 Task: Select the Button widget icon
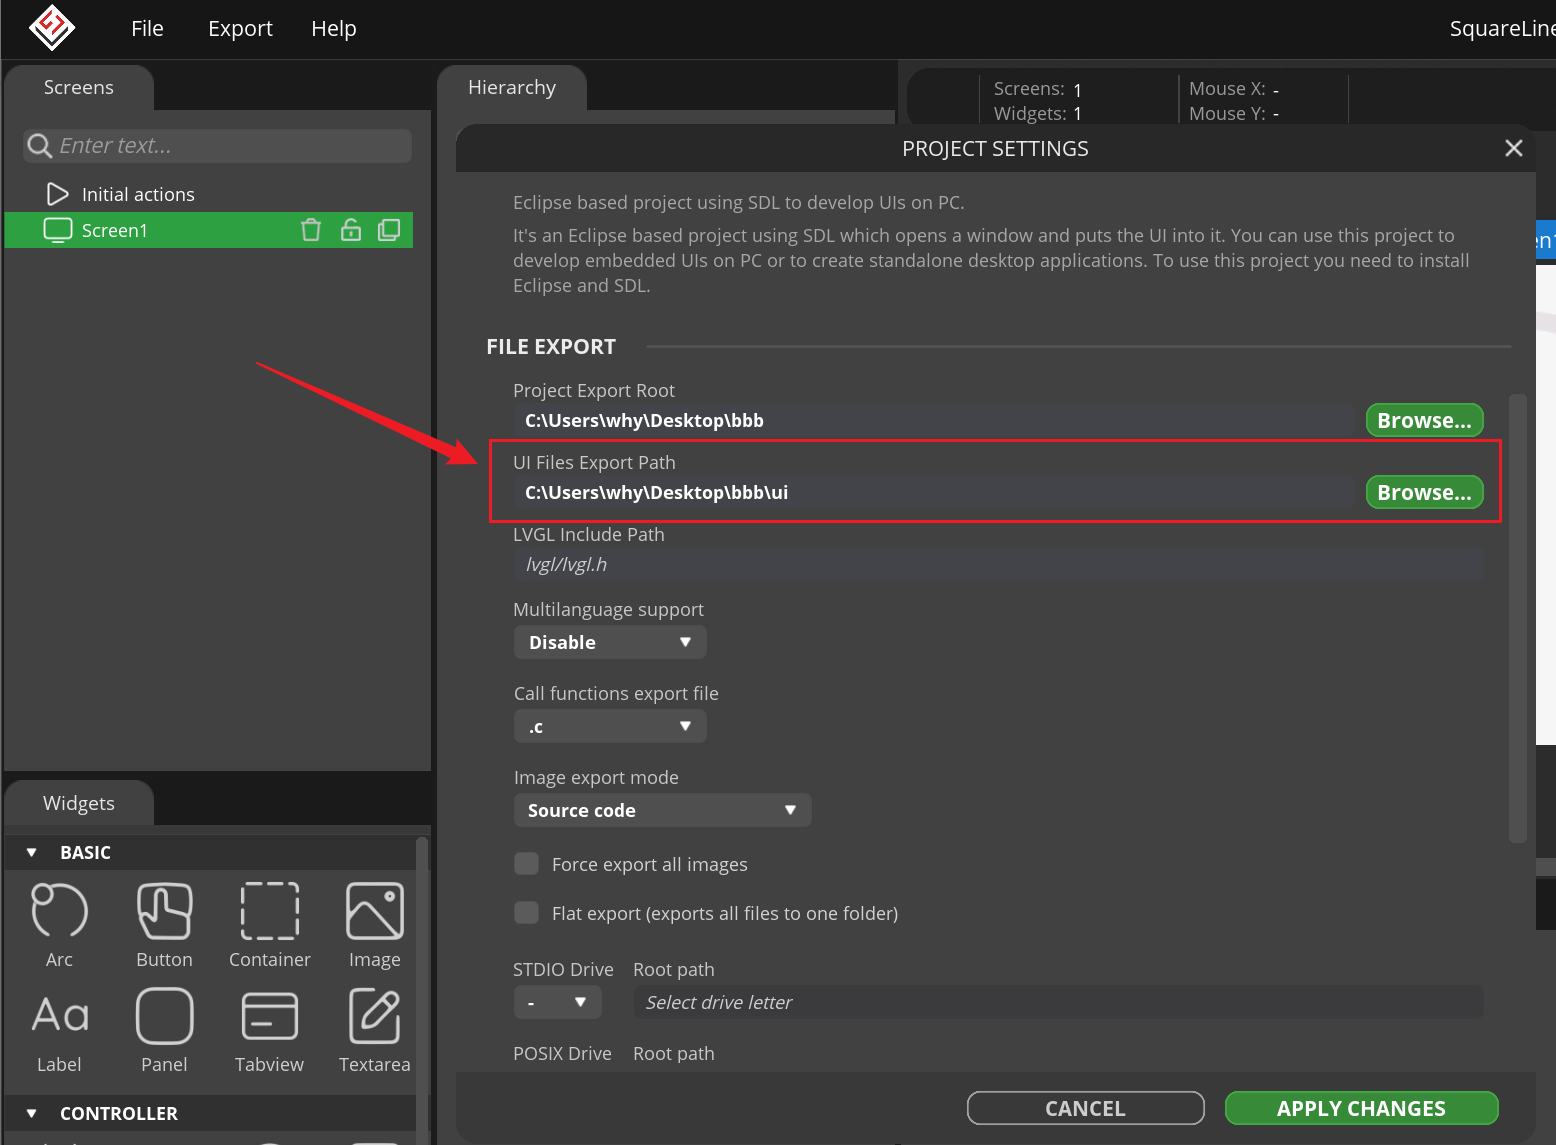pos(164,911)
